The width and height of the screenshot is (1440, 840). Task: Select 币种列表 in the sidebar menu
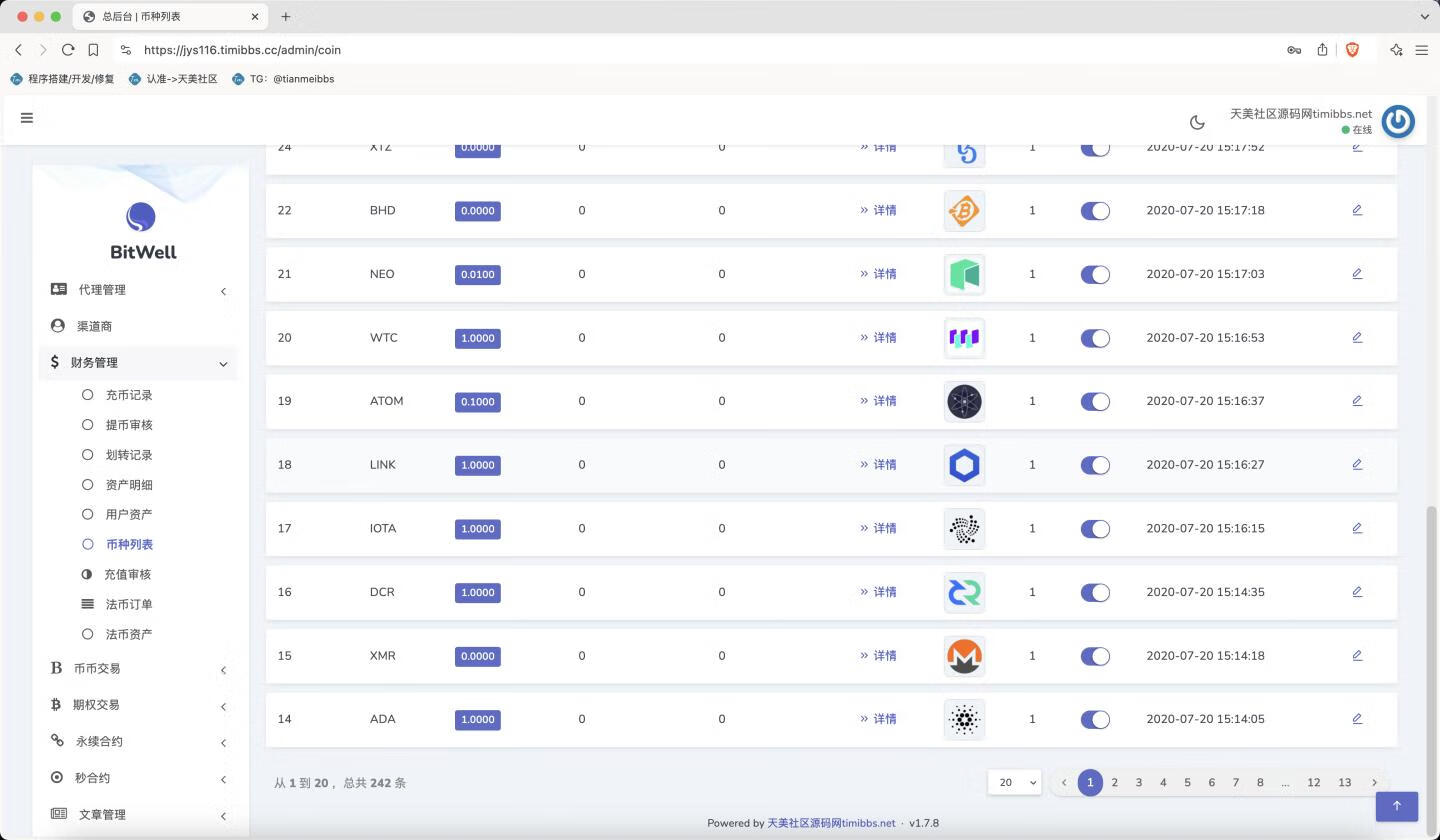pos(129,544)
